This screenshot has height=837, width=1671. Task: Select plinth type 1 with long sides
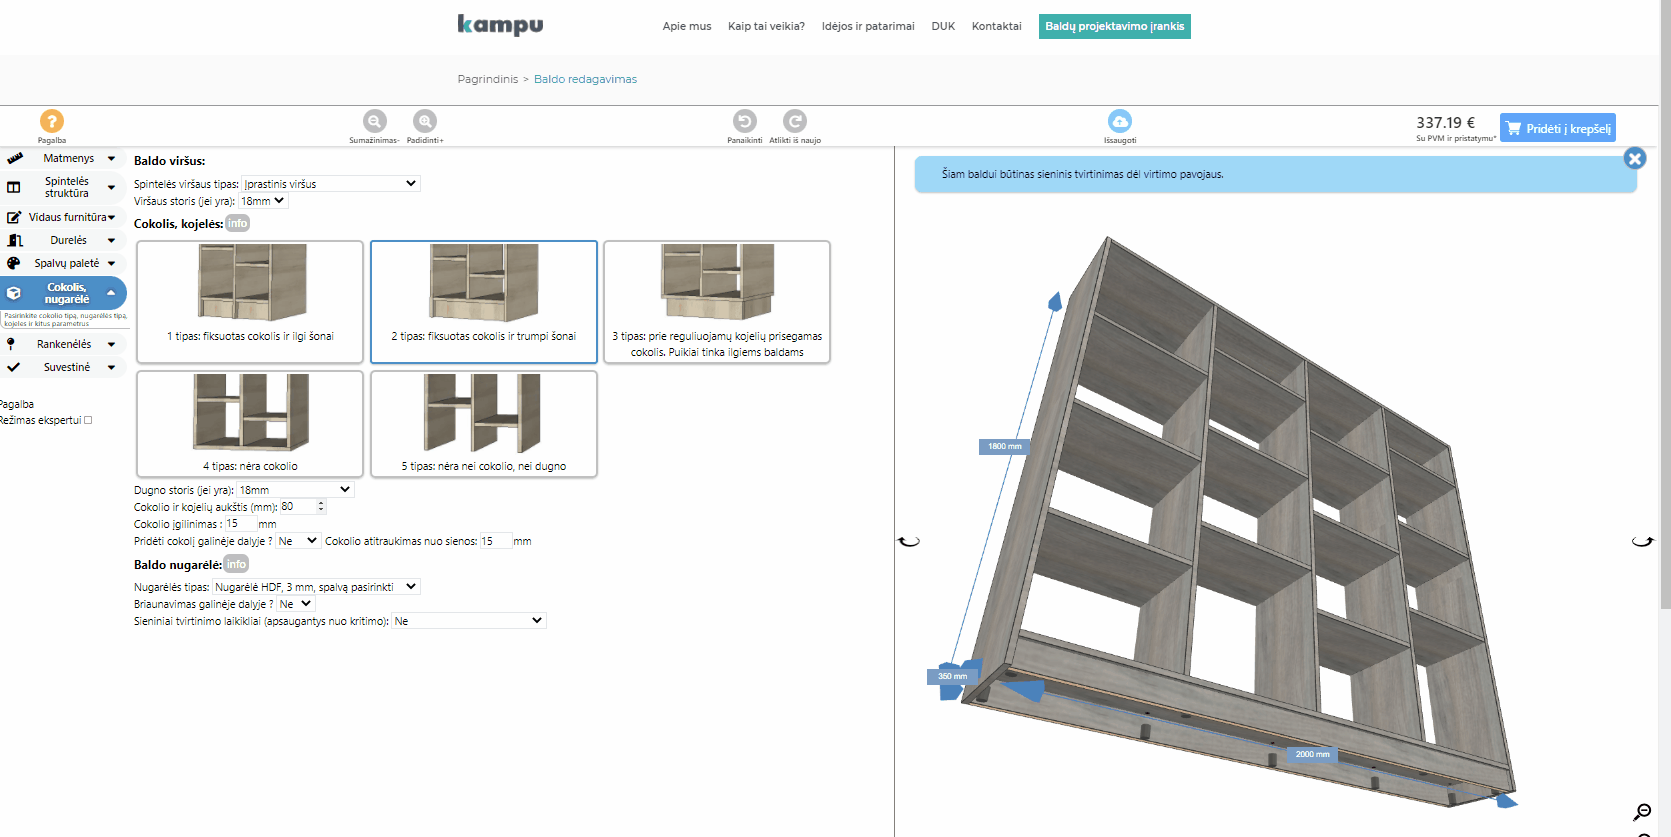(x=250, y=302)
